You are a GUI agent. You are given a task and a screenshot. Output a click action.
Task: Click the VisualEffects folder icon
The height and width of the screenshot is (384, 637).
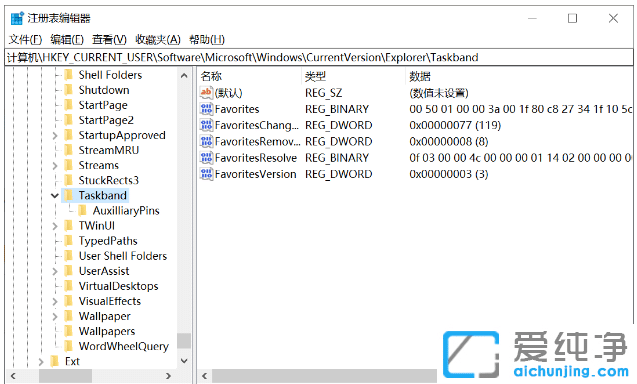[x=69, y=301]
